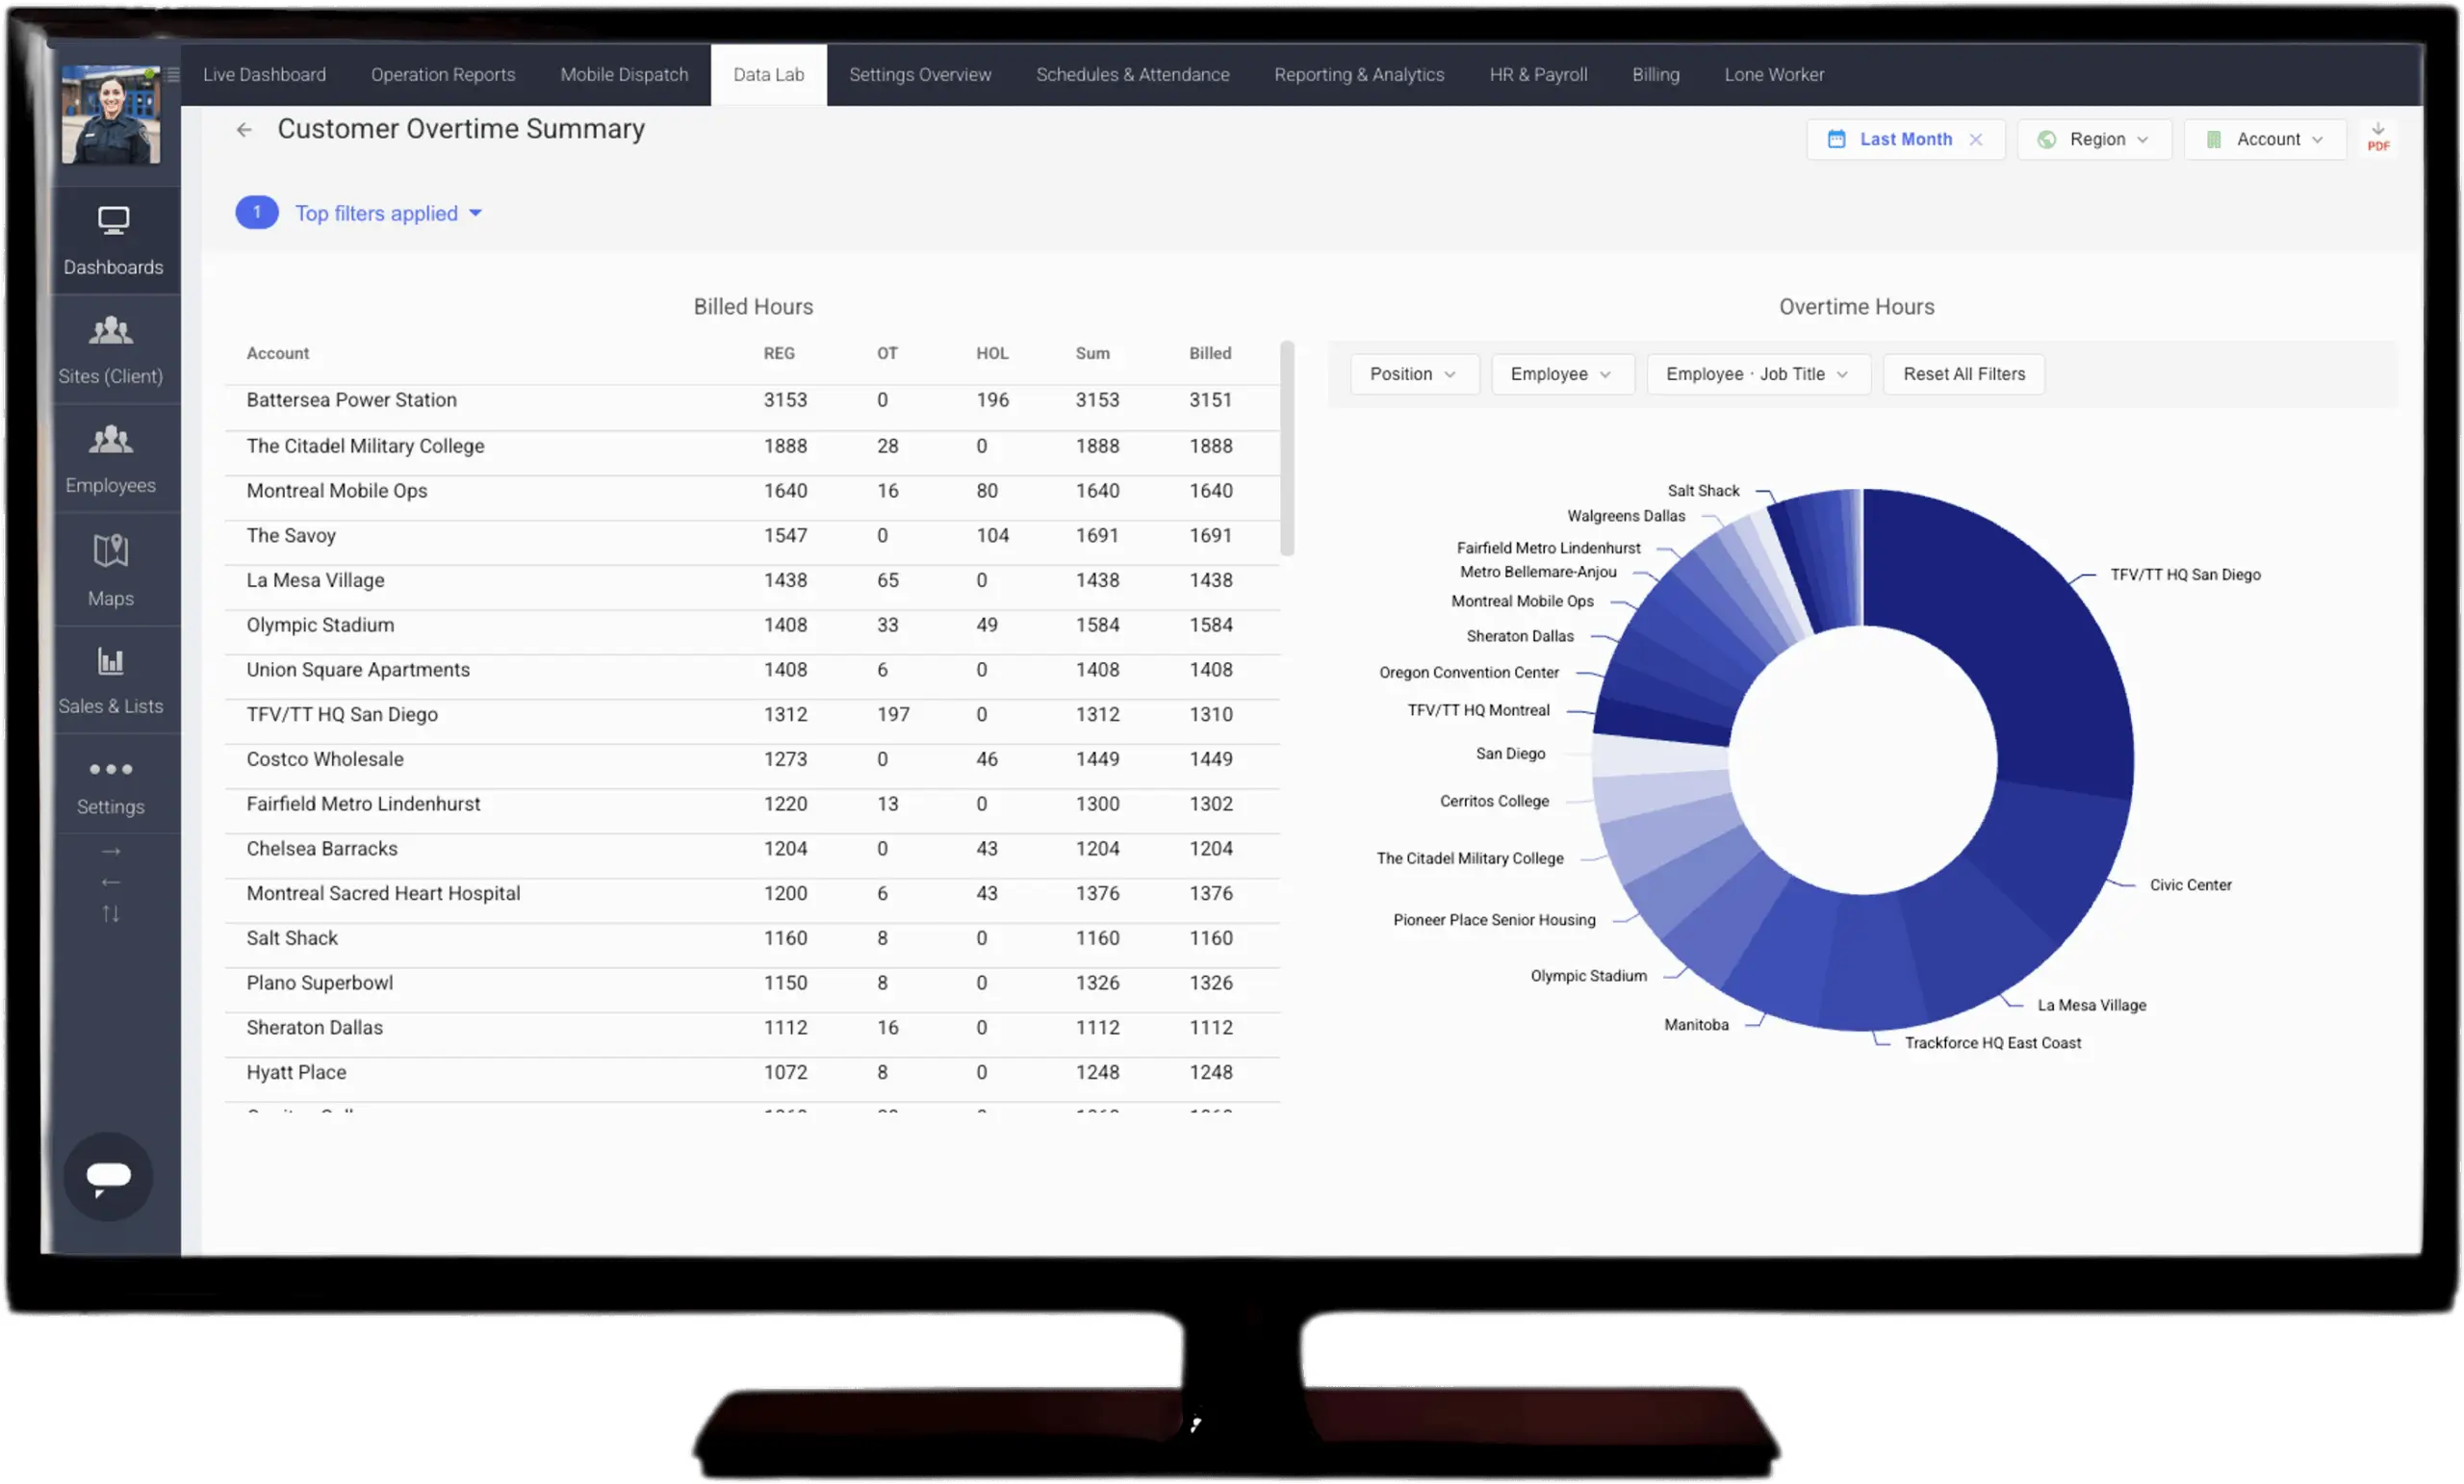
Task: Click the hamburger menu icon beside the avatar
Action: pos(173,74)
